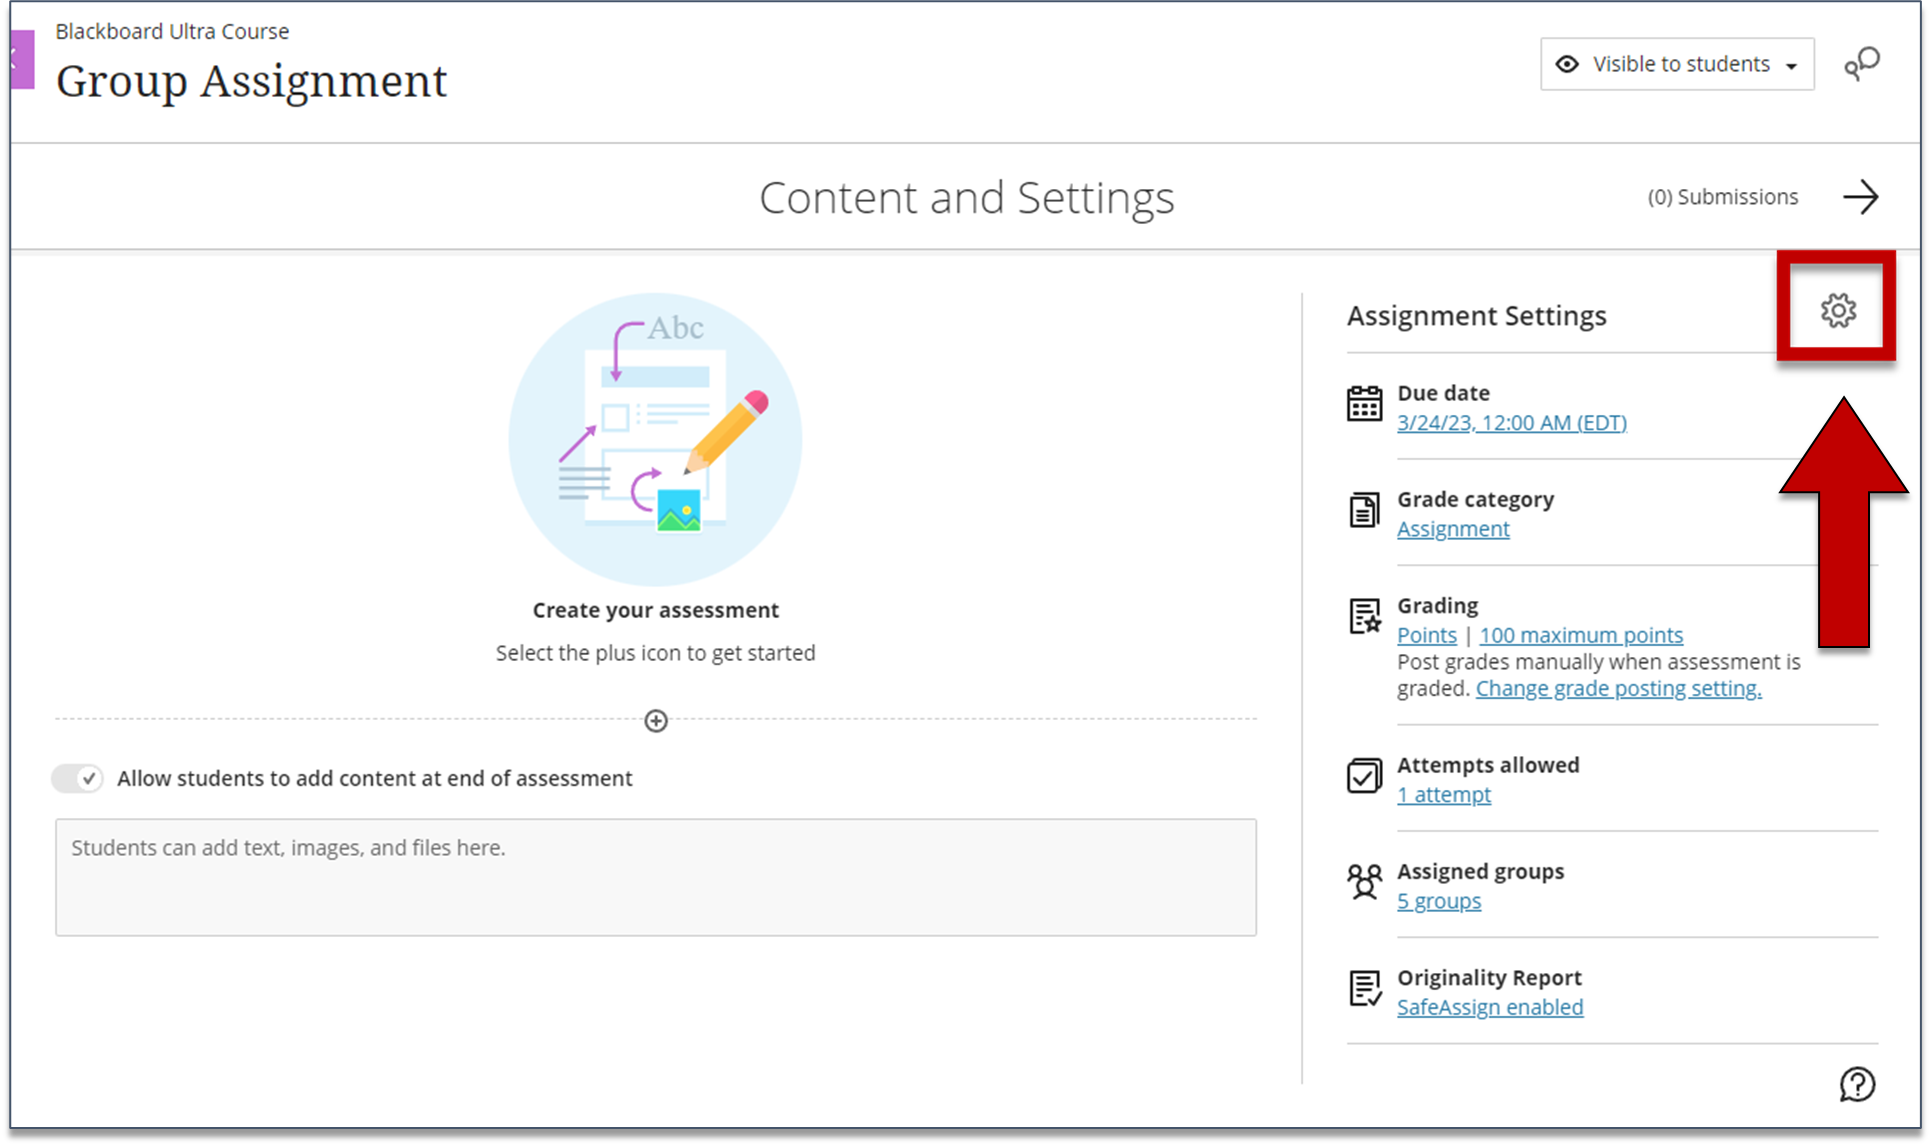The width and height of the screenshot is (1931, 1146).
Task: Click the Grading rubric star icon
Action: (x=1364, y=616)
